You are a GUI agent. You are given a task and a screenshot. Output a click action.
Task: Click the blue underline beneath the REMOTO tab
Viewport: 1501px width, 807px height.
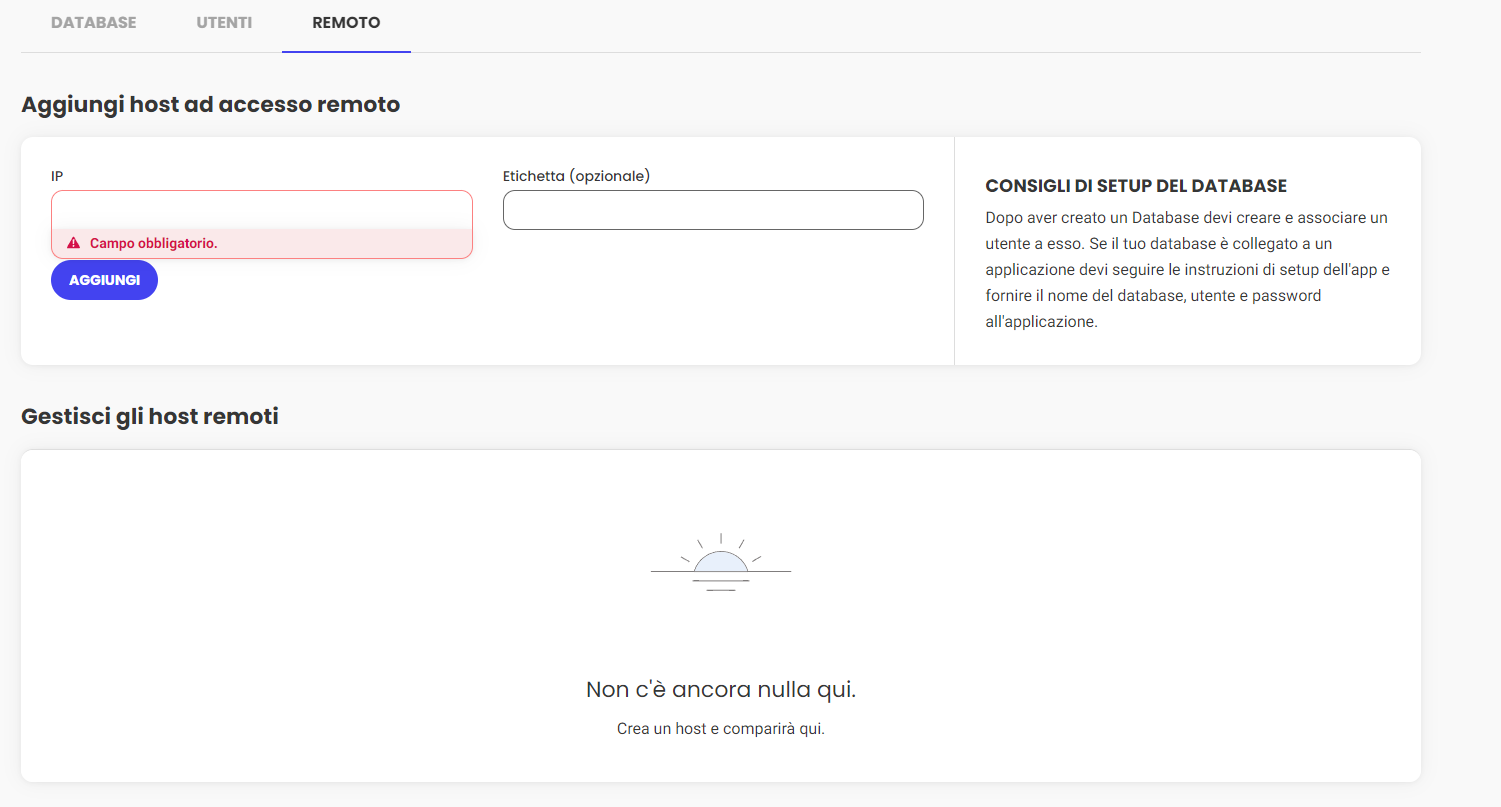click(x=346, y=51)
